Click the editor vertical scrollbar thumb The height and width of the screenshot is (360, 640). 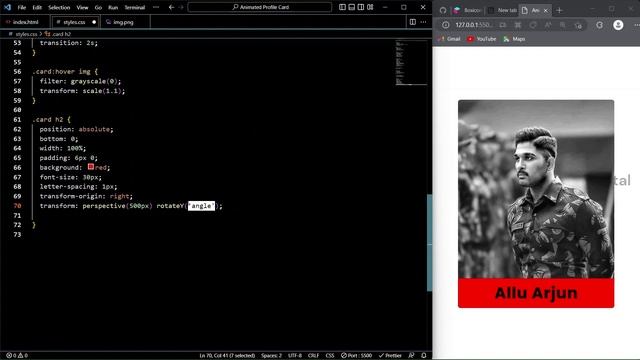pyautogui.click(x=429, y=243)
